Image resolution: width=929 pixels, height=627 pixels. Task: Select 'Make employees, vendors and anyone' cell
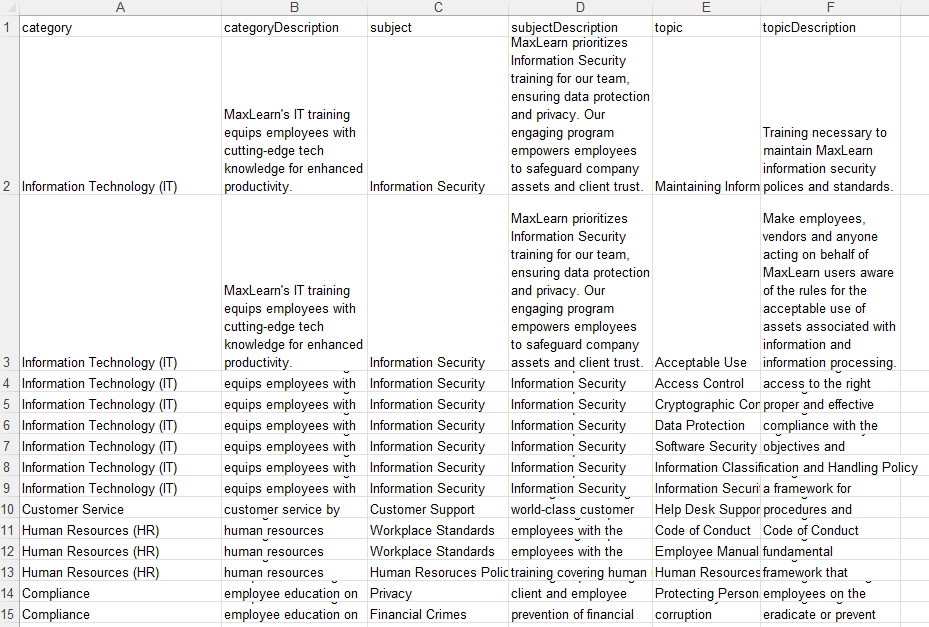click(830, 283)
